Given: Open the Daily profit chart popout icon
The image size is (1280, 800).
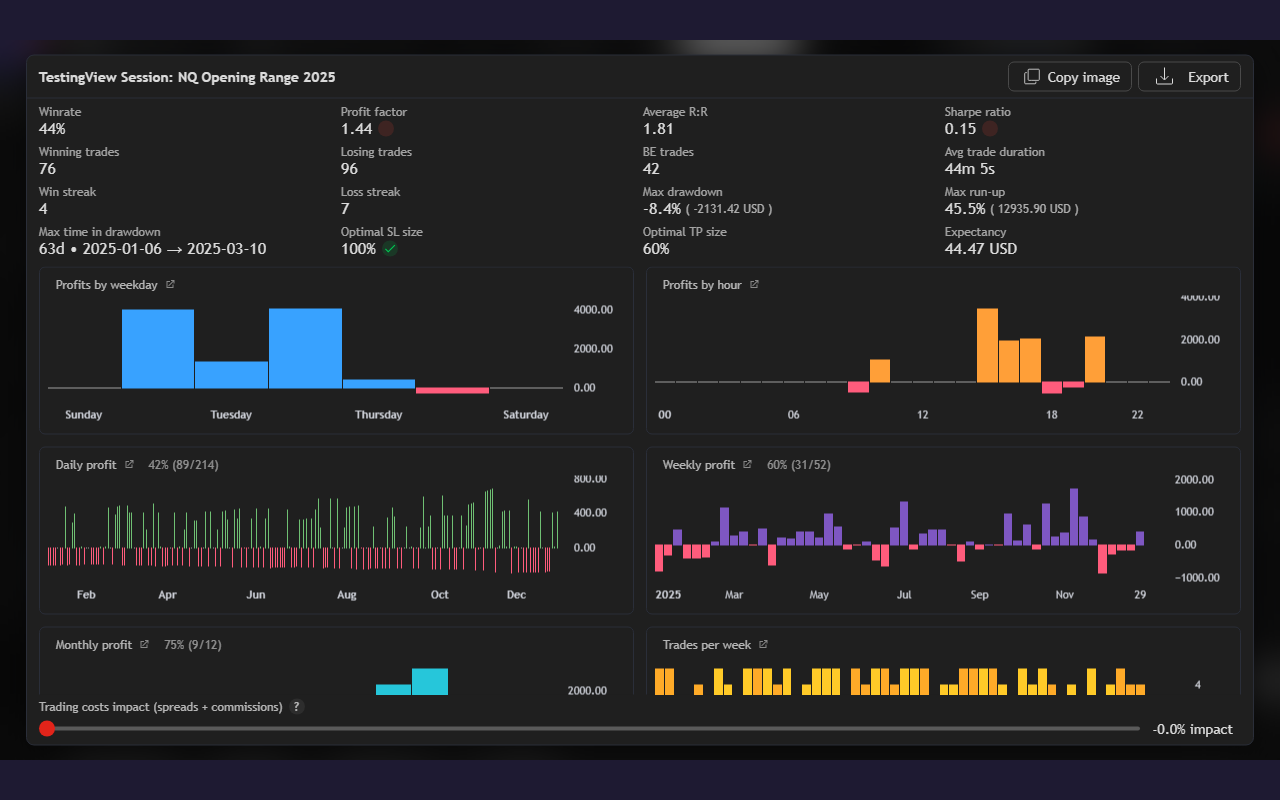Looking at the screenshot, I should (x=129, y=465).
